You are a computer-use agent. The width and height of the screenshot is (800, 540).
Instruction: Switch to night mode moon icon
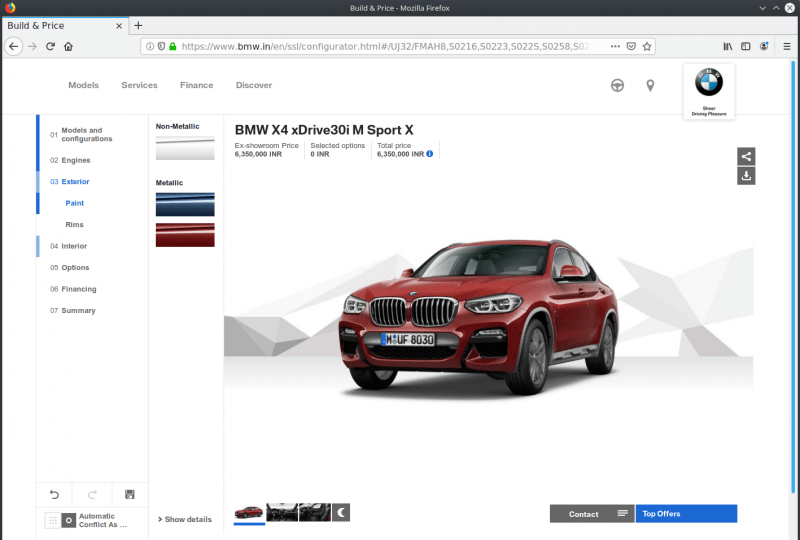click(341, 512)
